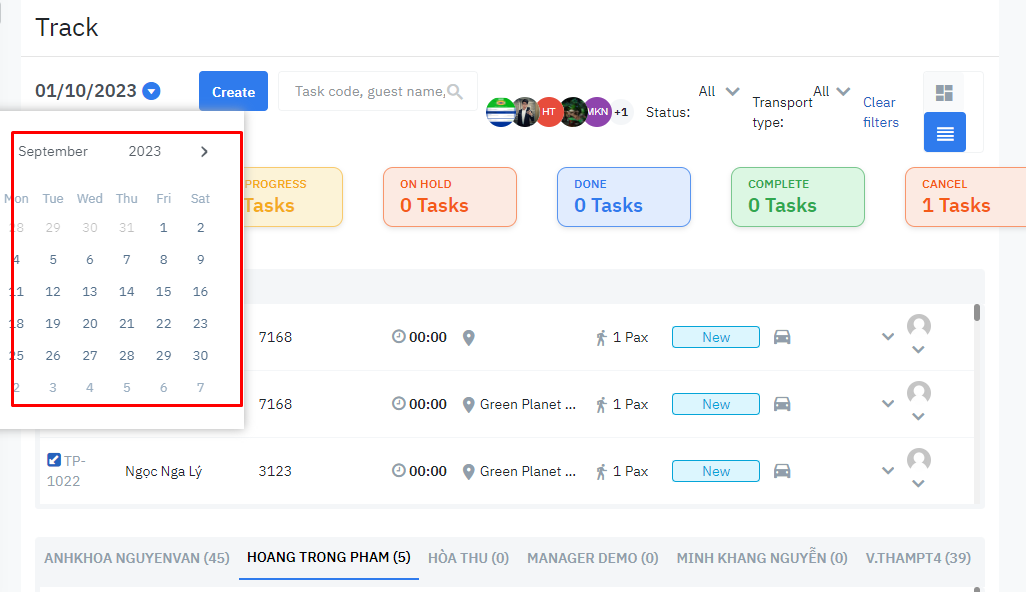Click assignee avatar in first 7168 row
The width and height of the screenshot is (1026, 592).
click(919, 326)
